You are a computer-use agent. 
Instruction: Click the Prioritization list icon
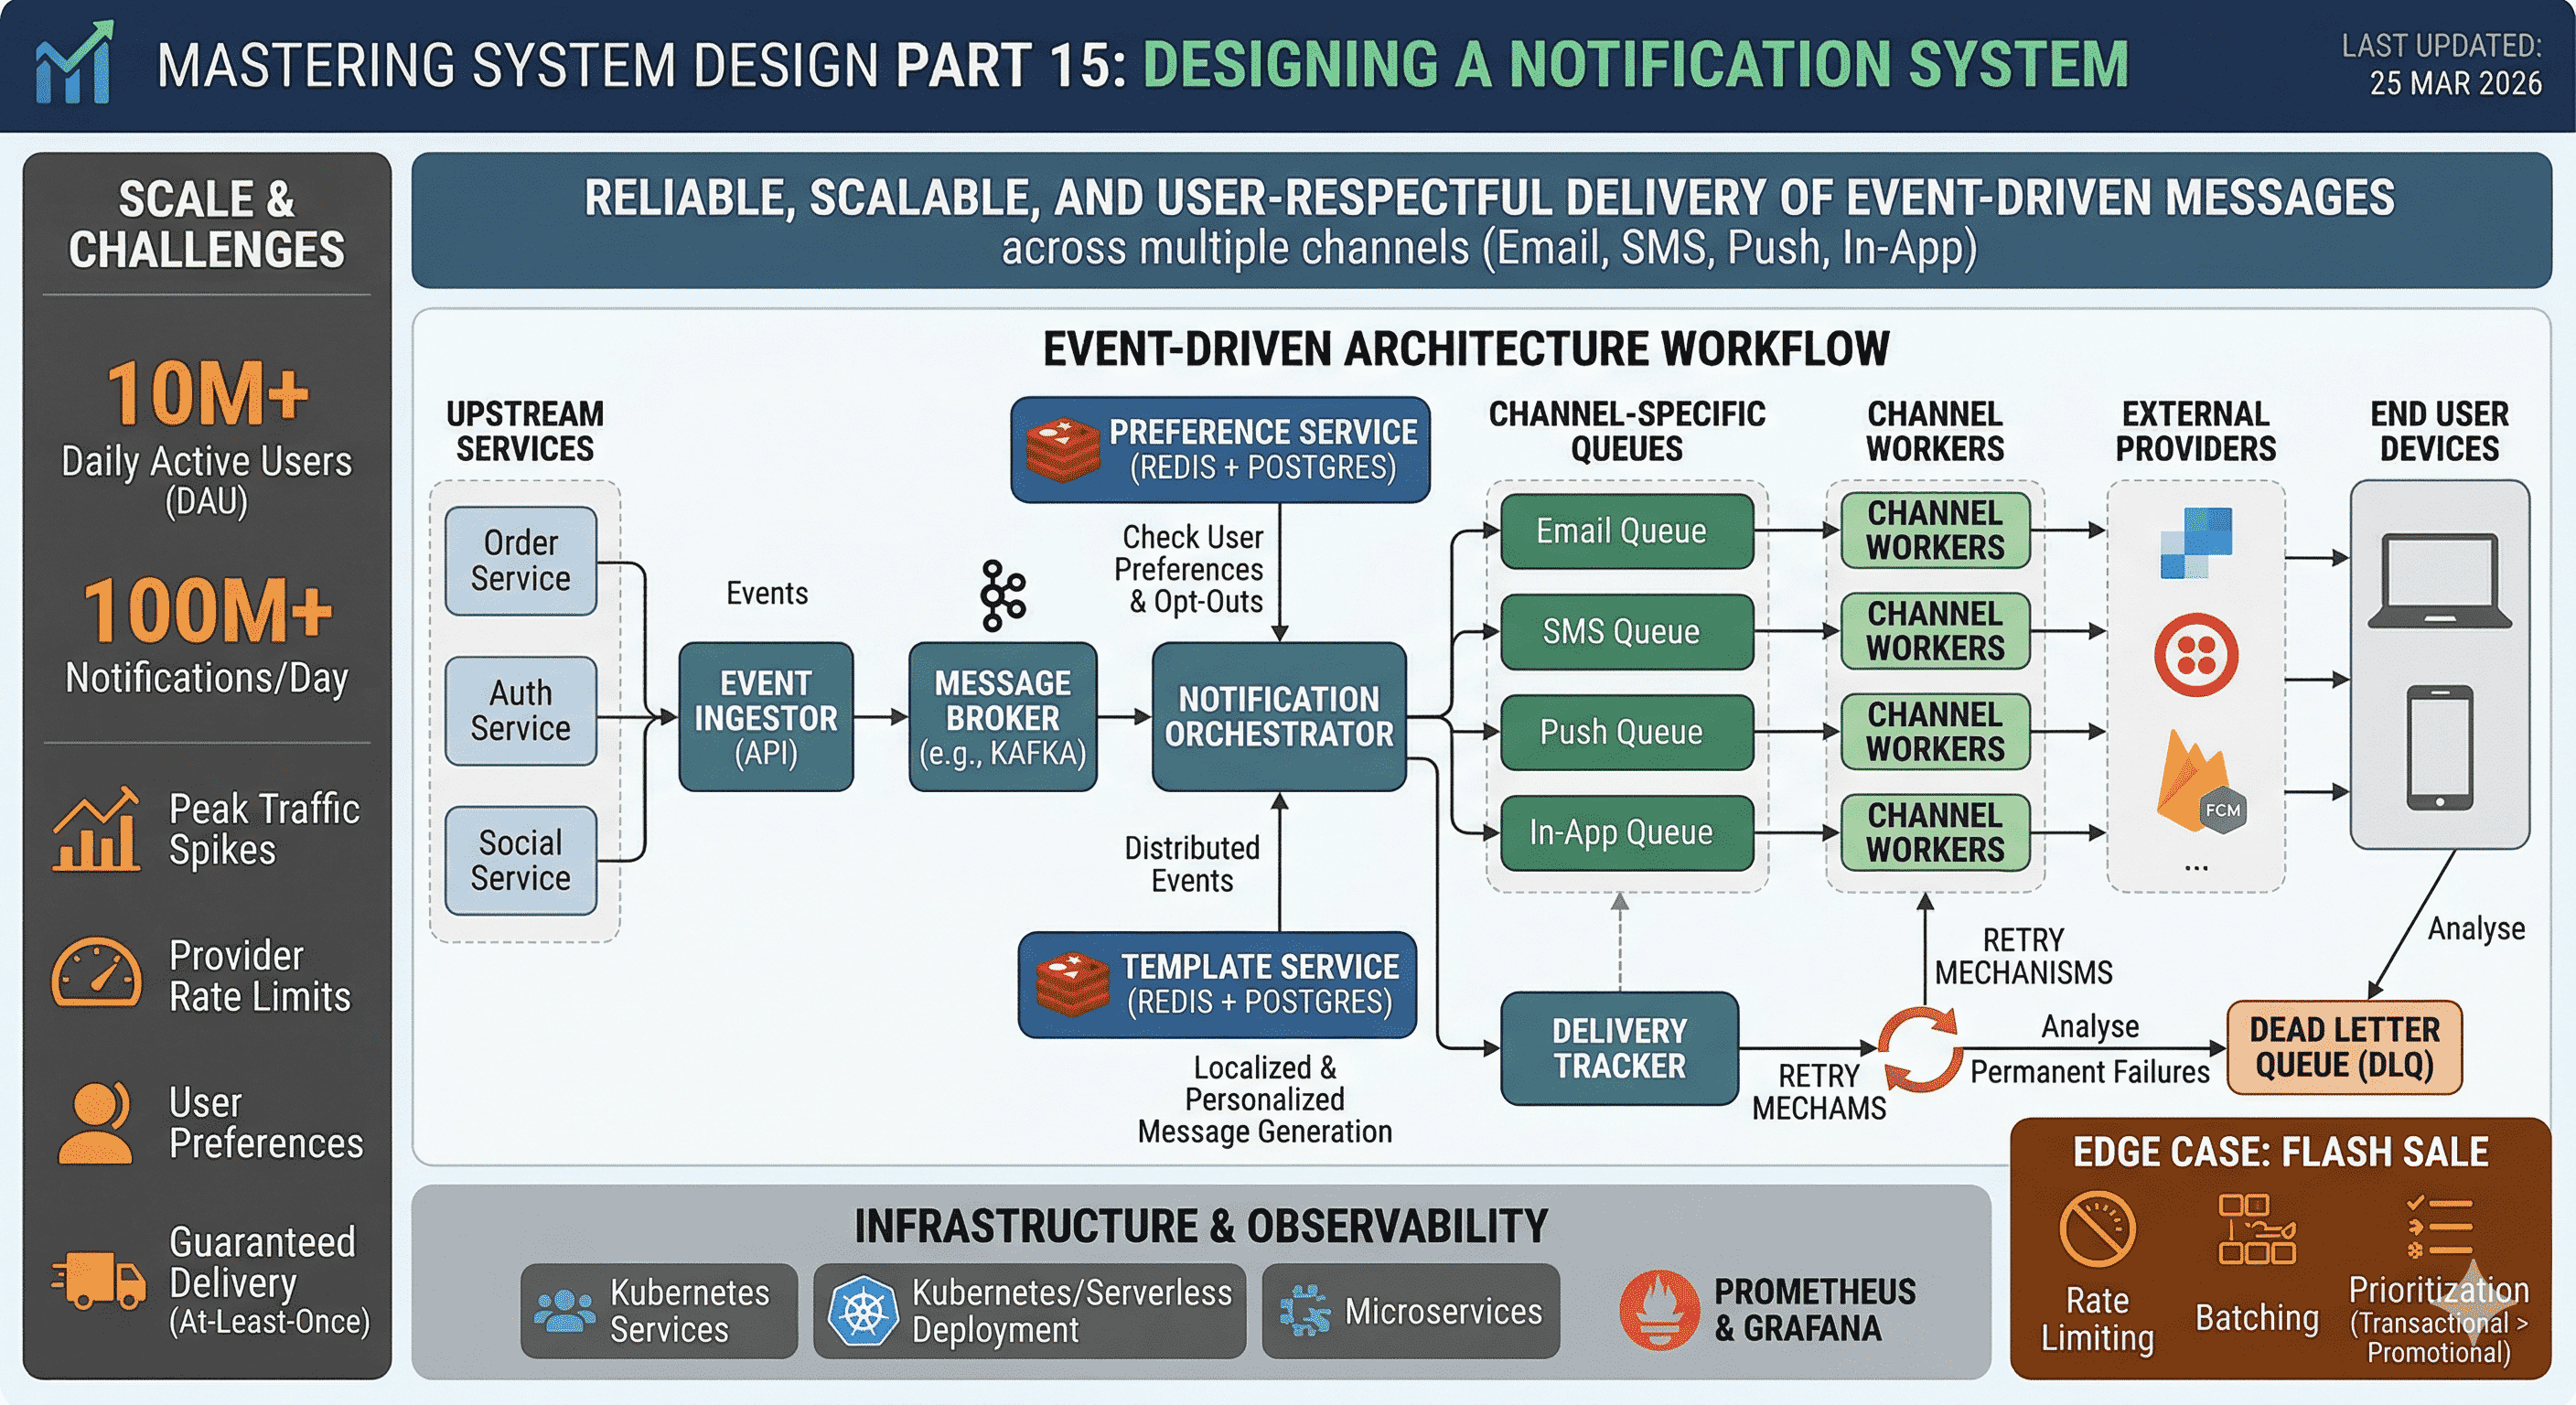tap(2438, 1226)
